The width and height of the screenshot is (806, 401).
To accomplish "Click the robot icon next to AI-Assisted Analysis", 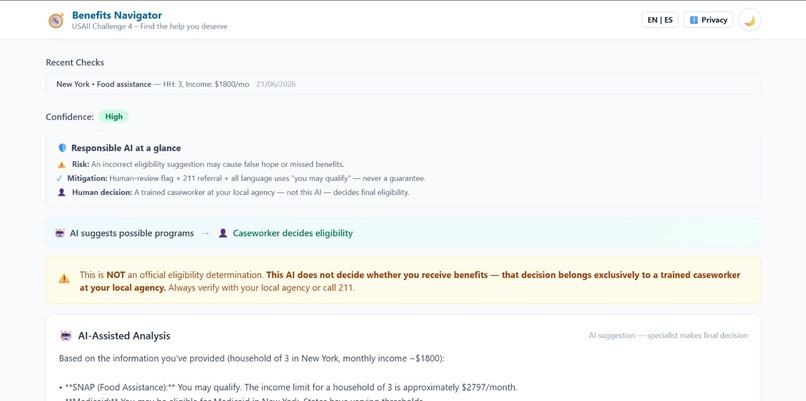I will tap(66, 336).
